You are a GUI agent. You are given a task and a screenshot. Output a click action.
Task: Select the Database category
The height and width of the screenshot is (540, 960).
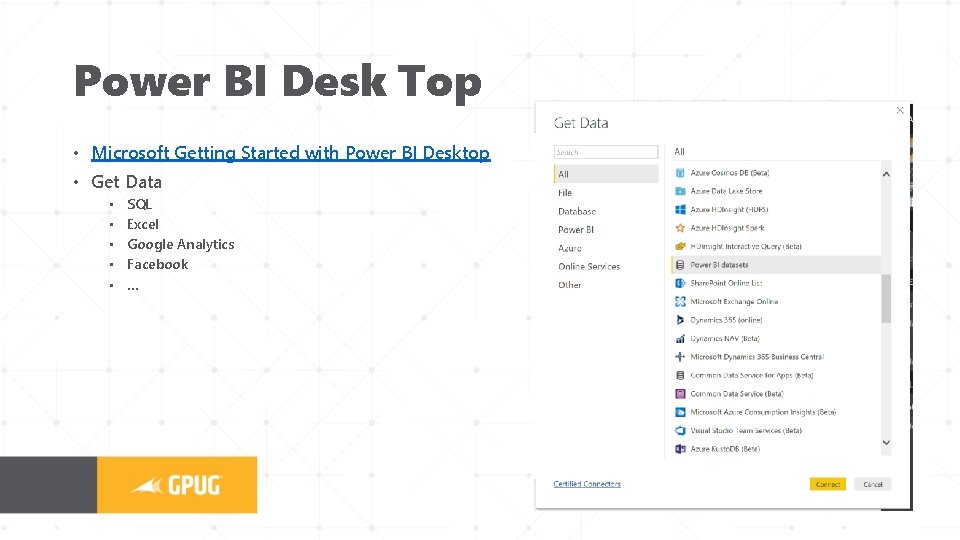(577, 211)
